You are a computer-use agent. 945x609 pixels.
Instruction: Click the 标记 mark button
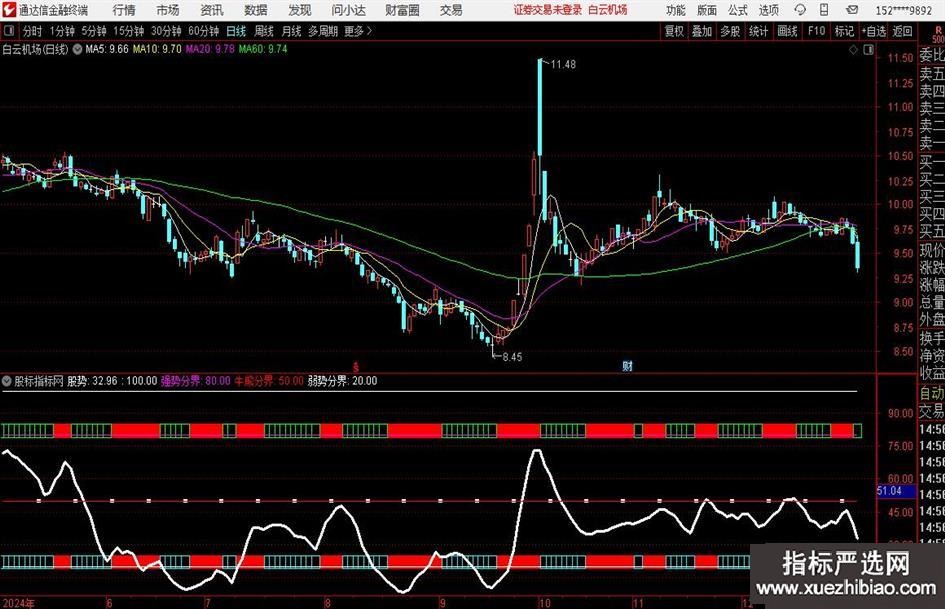pos(844,31)
